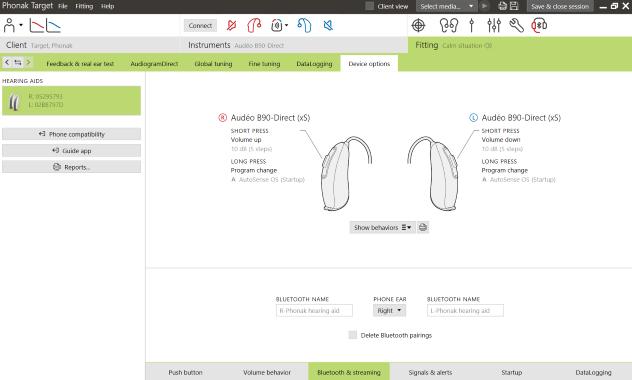Go back with the left chevron
The height and width of the screenshot is (380, 632).
pyautogui.click(x=7, y=62)
